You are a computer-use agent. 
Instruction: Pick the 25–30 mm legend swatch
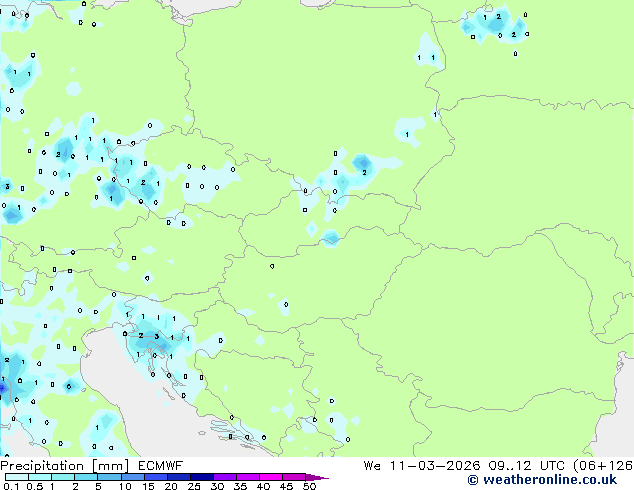click(x=201, y=477)
